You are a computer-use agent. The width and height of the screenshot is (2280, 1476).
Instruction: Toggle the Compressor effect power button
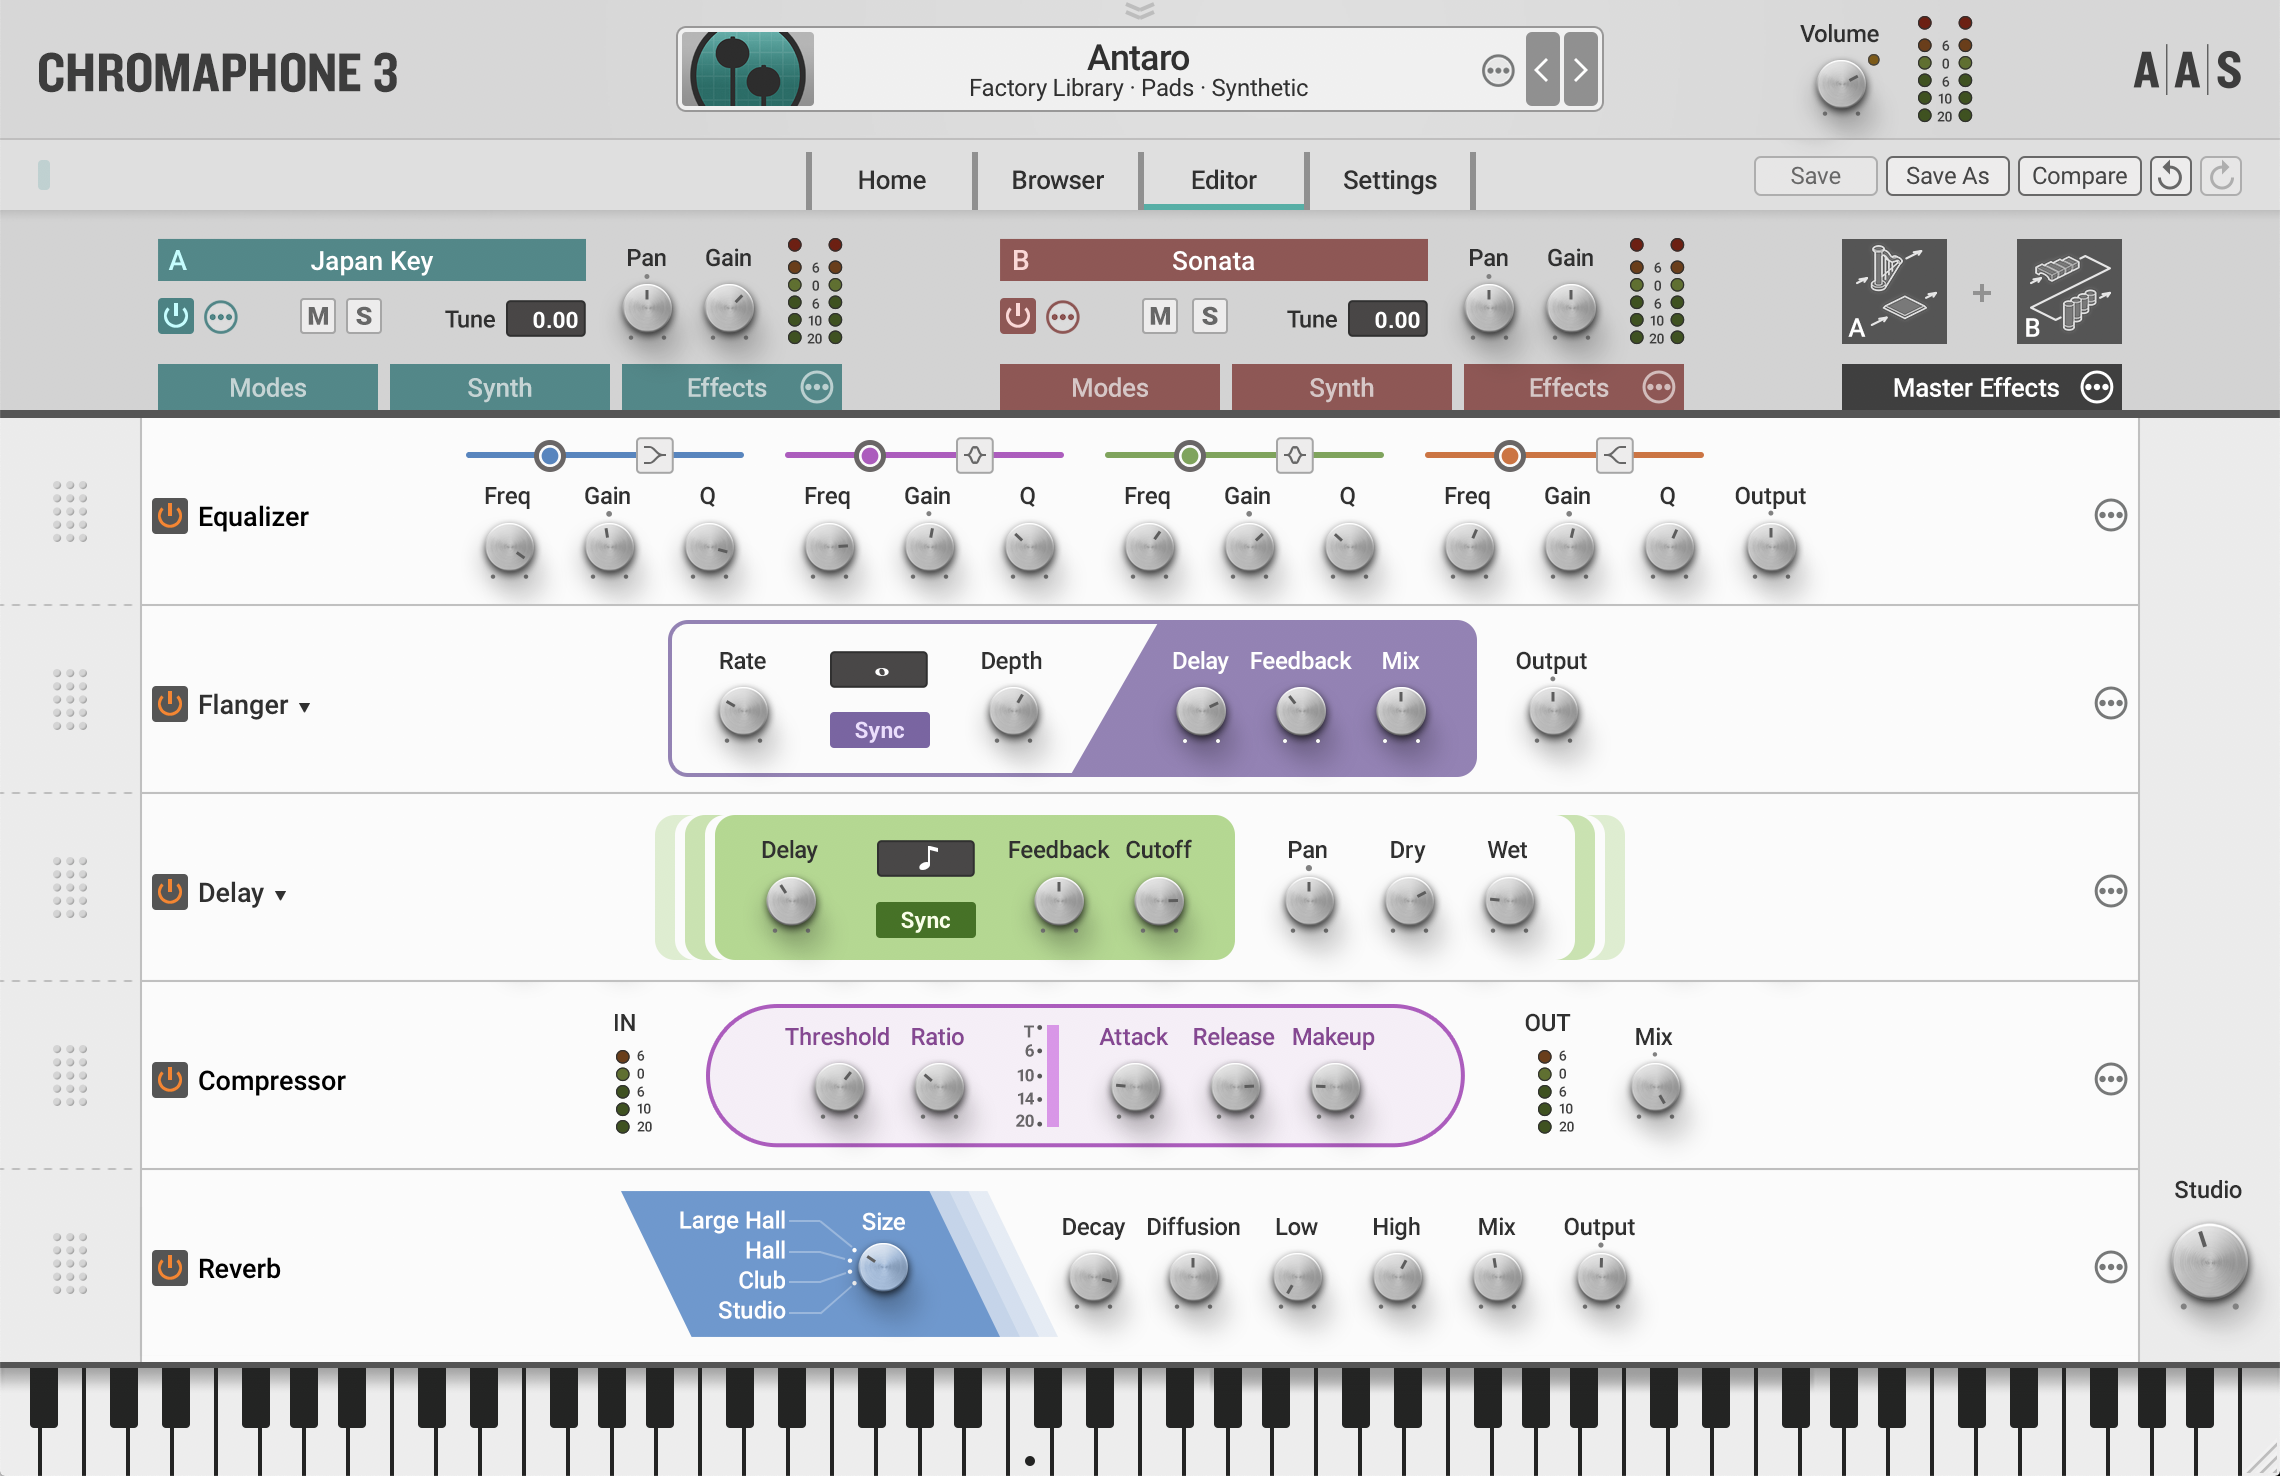click(x=169, y=1079)
